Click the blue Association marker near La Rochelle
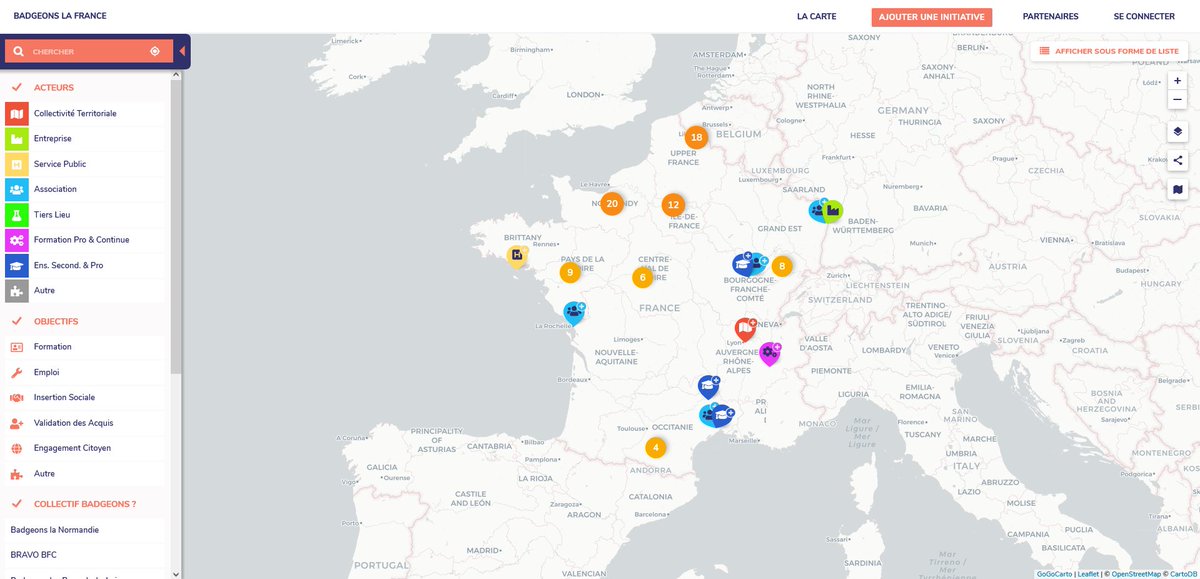 pyautogui.click(x=574, y=313)
